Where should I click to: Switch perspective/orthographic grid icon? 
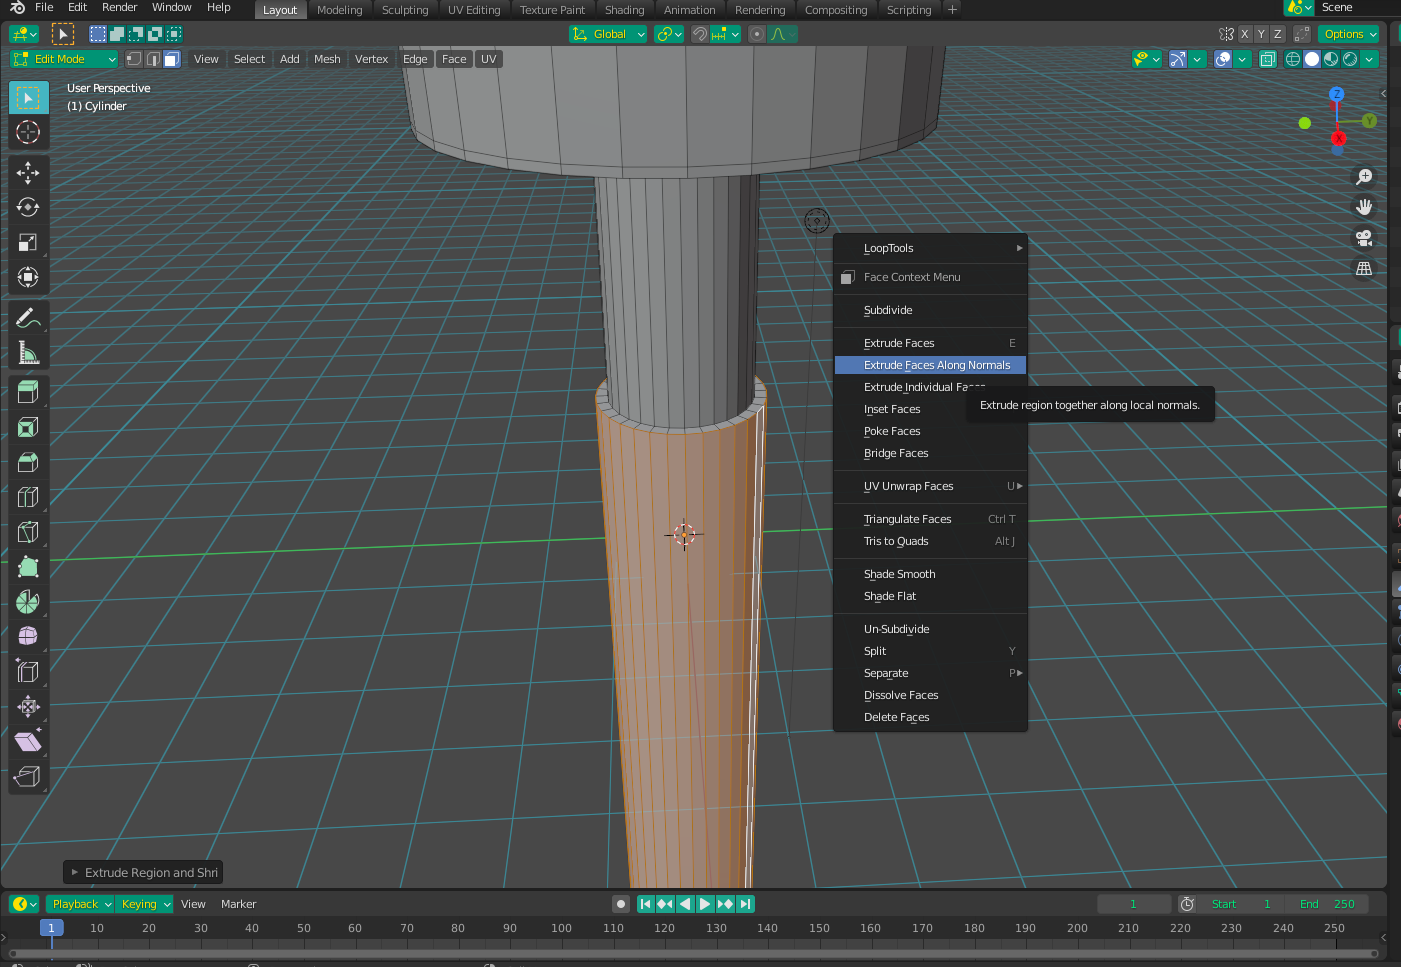coord(1364,269)
